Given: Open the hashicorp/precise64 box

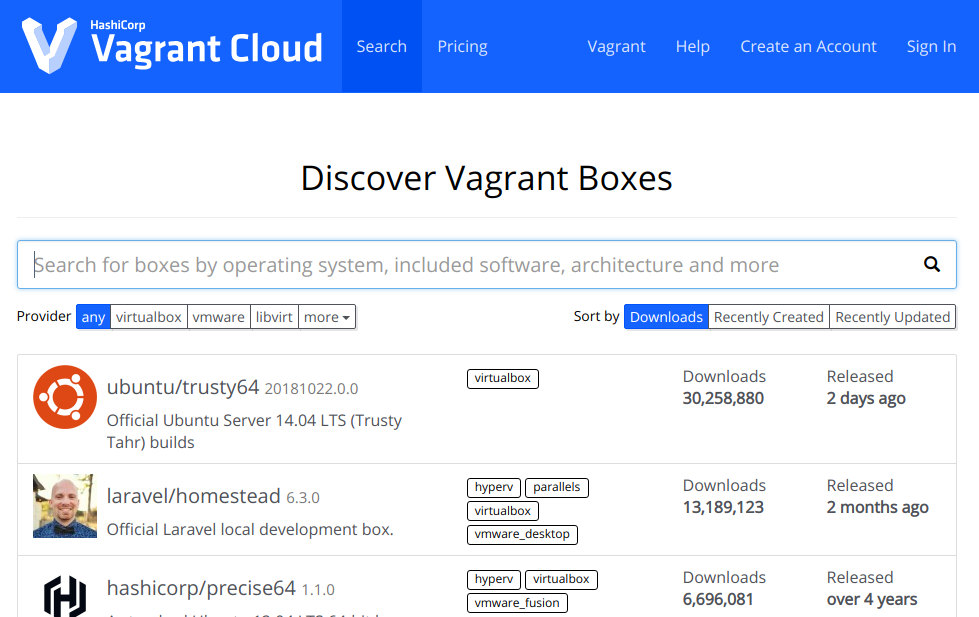Looking at the screenshot, I should coord(201,588).
